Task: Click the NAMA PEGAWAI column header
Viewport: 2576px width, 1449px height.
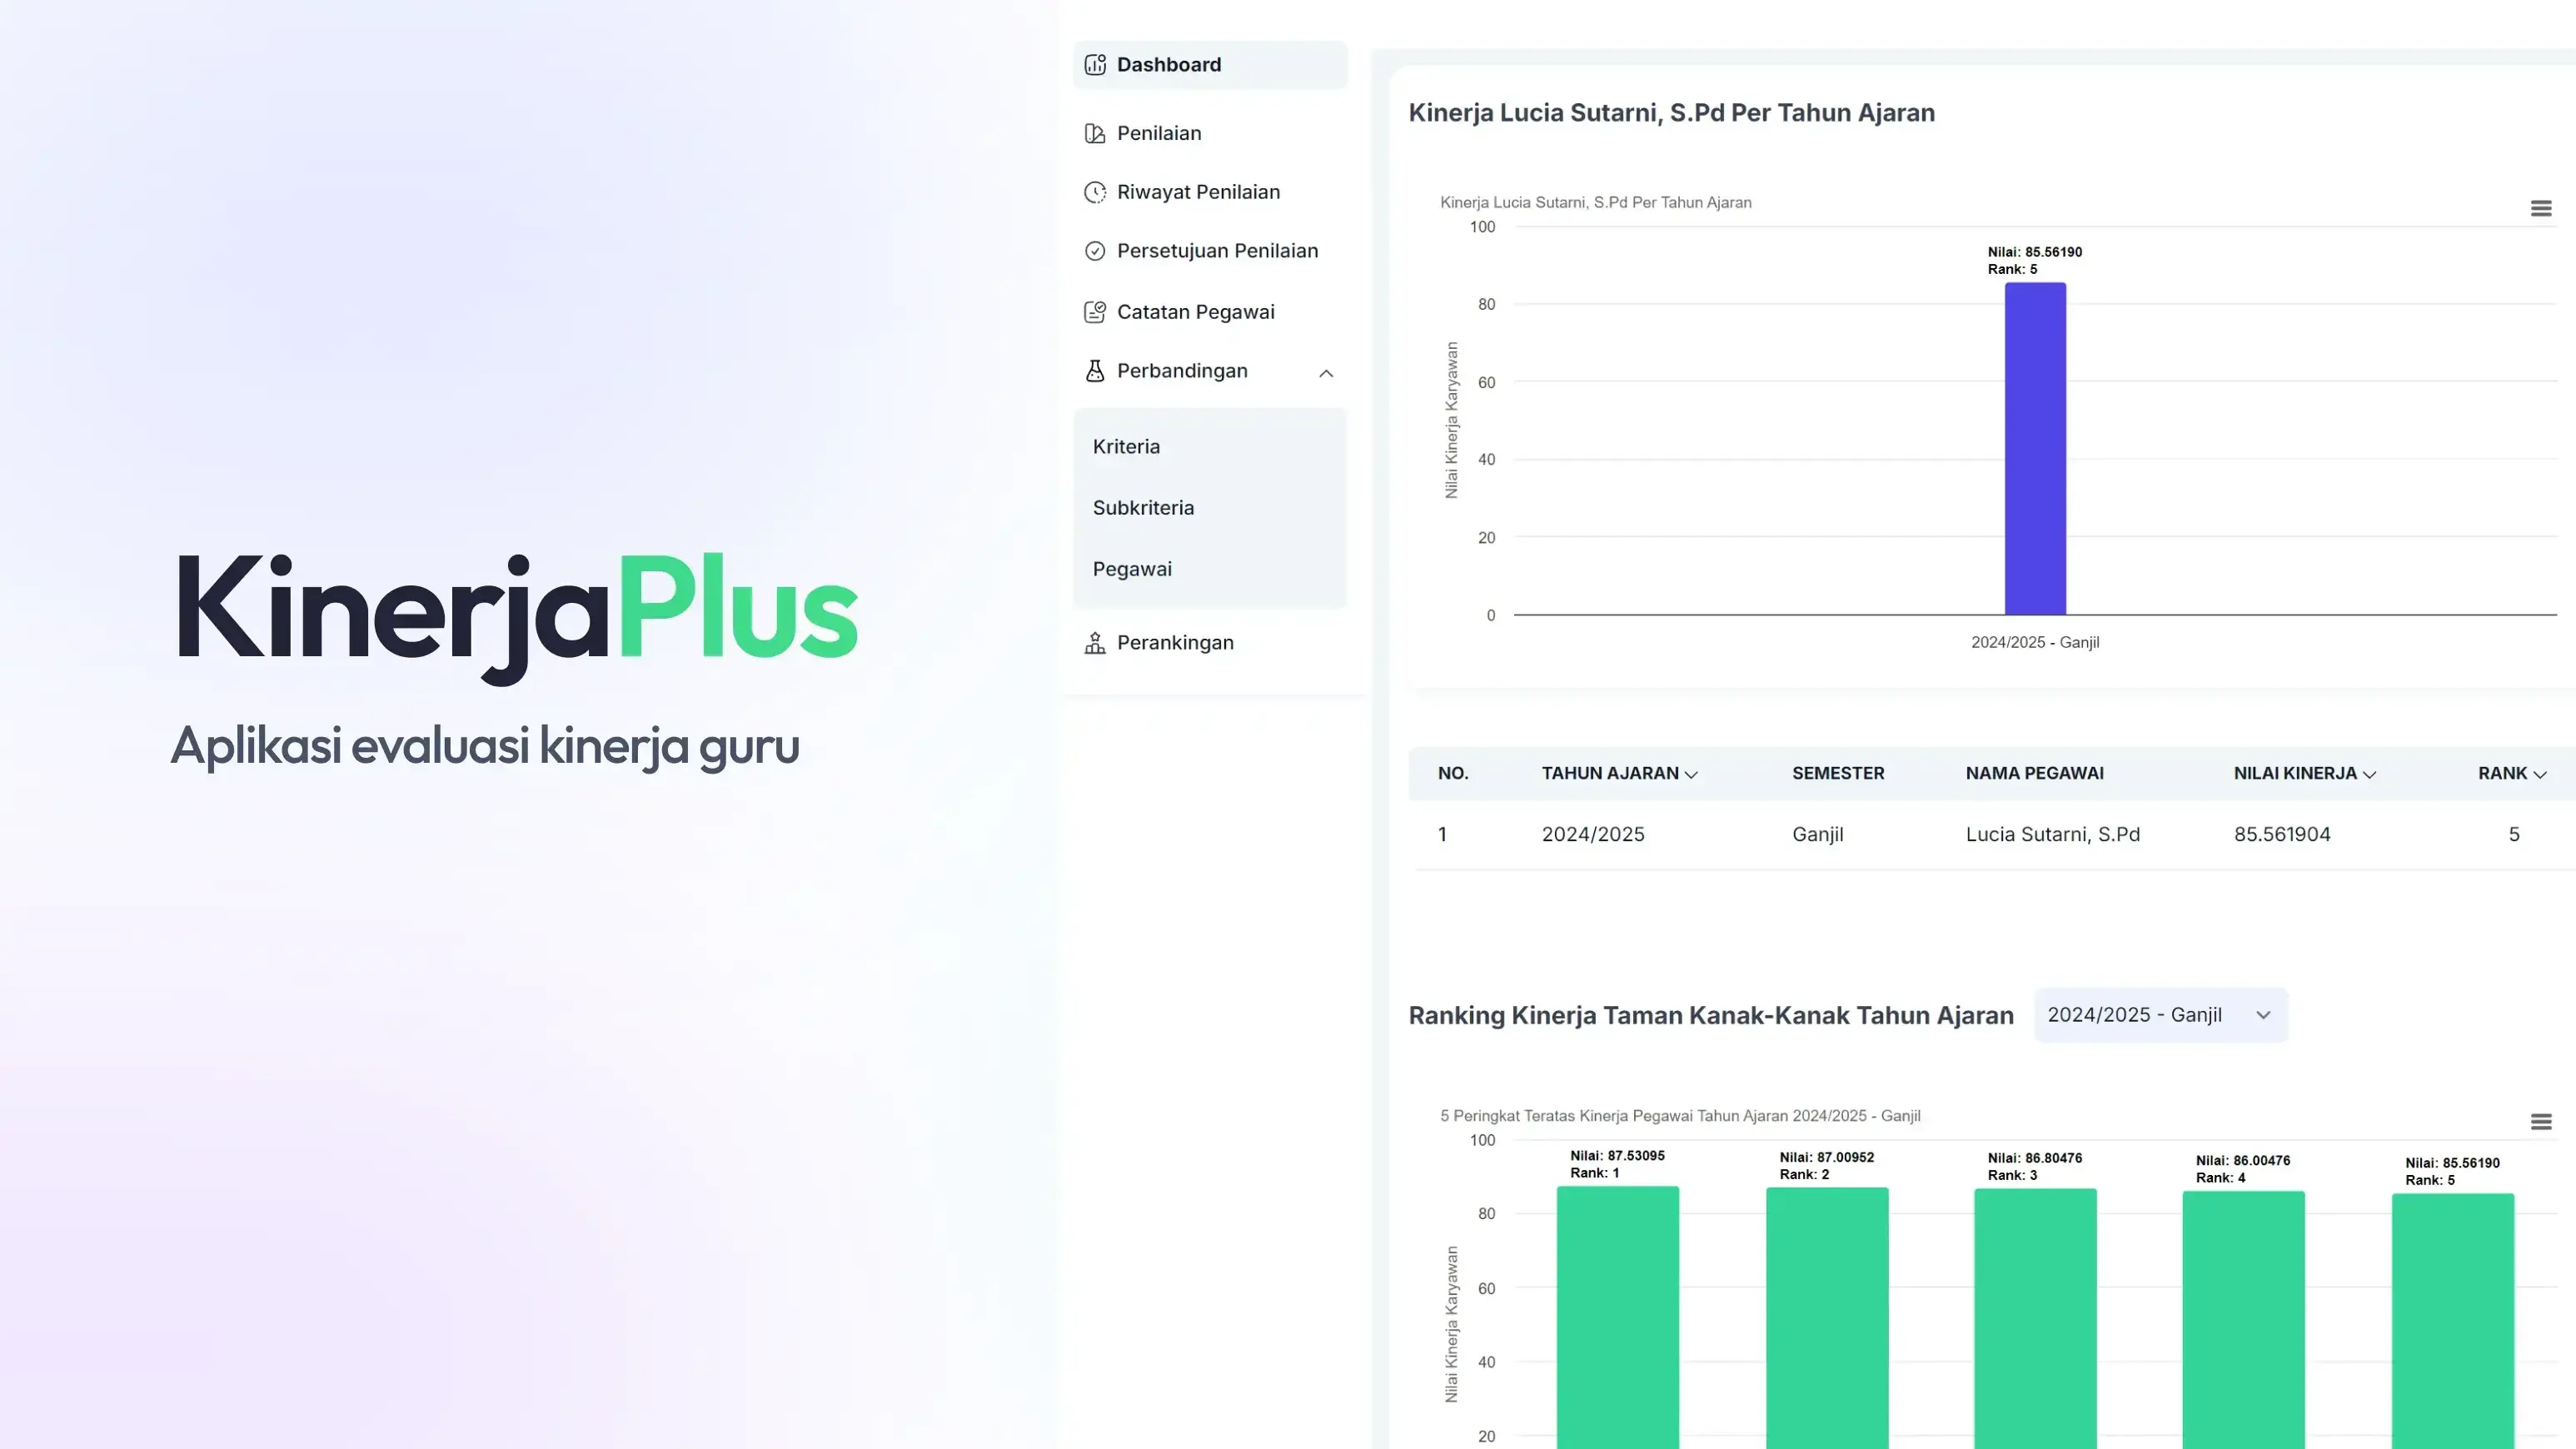Action: coord(2034,774)
